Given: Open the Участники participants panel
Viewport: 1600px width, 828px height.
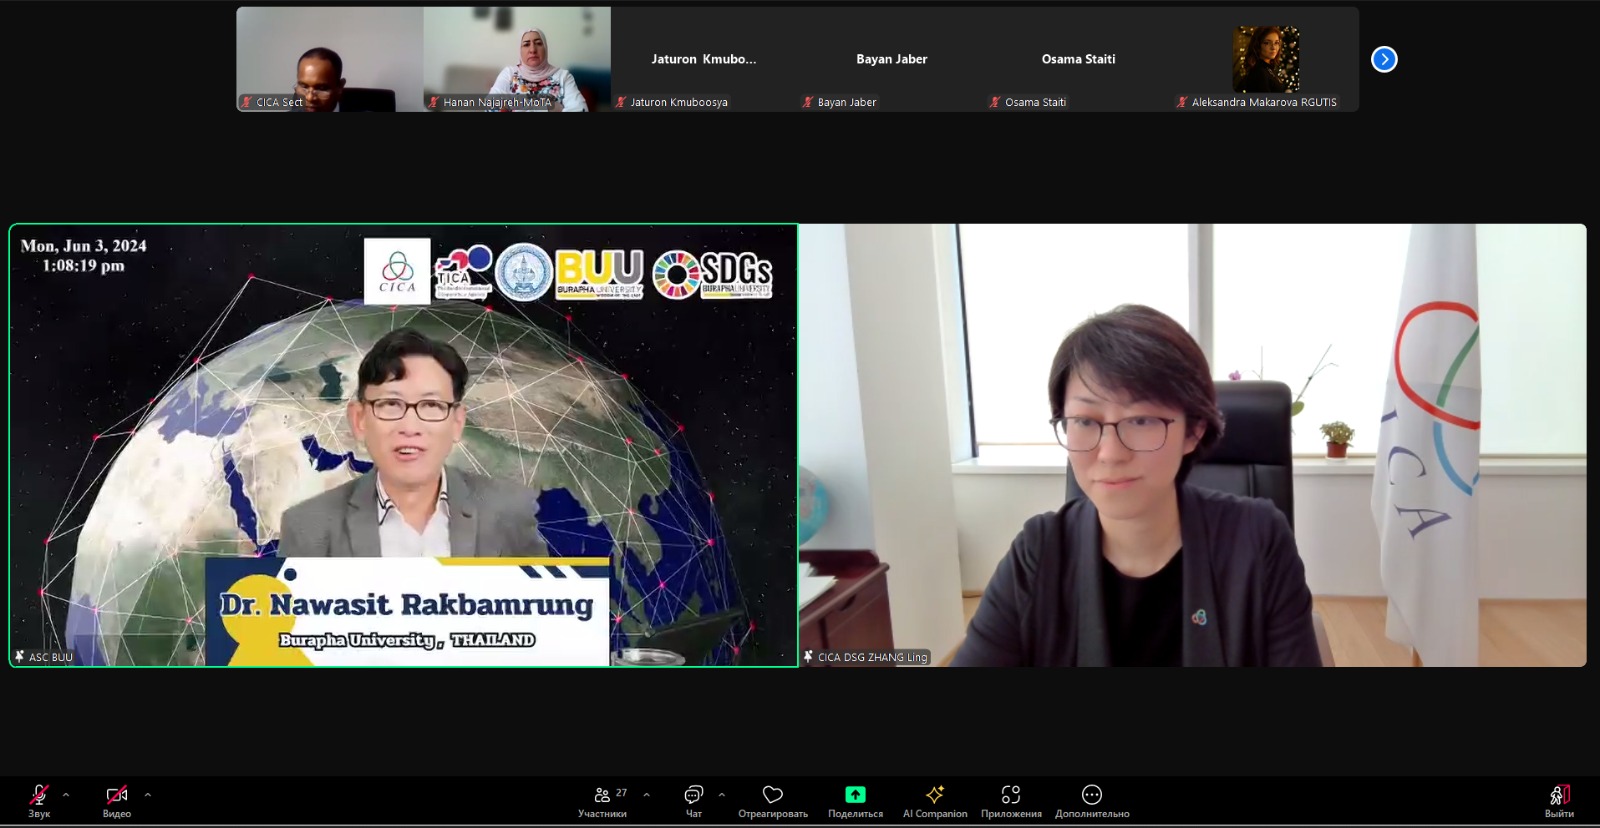Looking at the screenshot, I should tap(603, 799).
